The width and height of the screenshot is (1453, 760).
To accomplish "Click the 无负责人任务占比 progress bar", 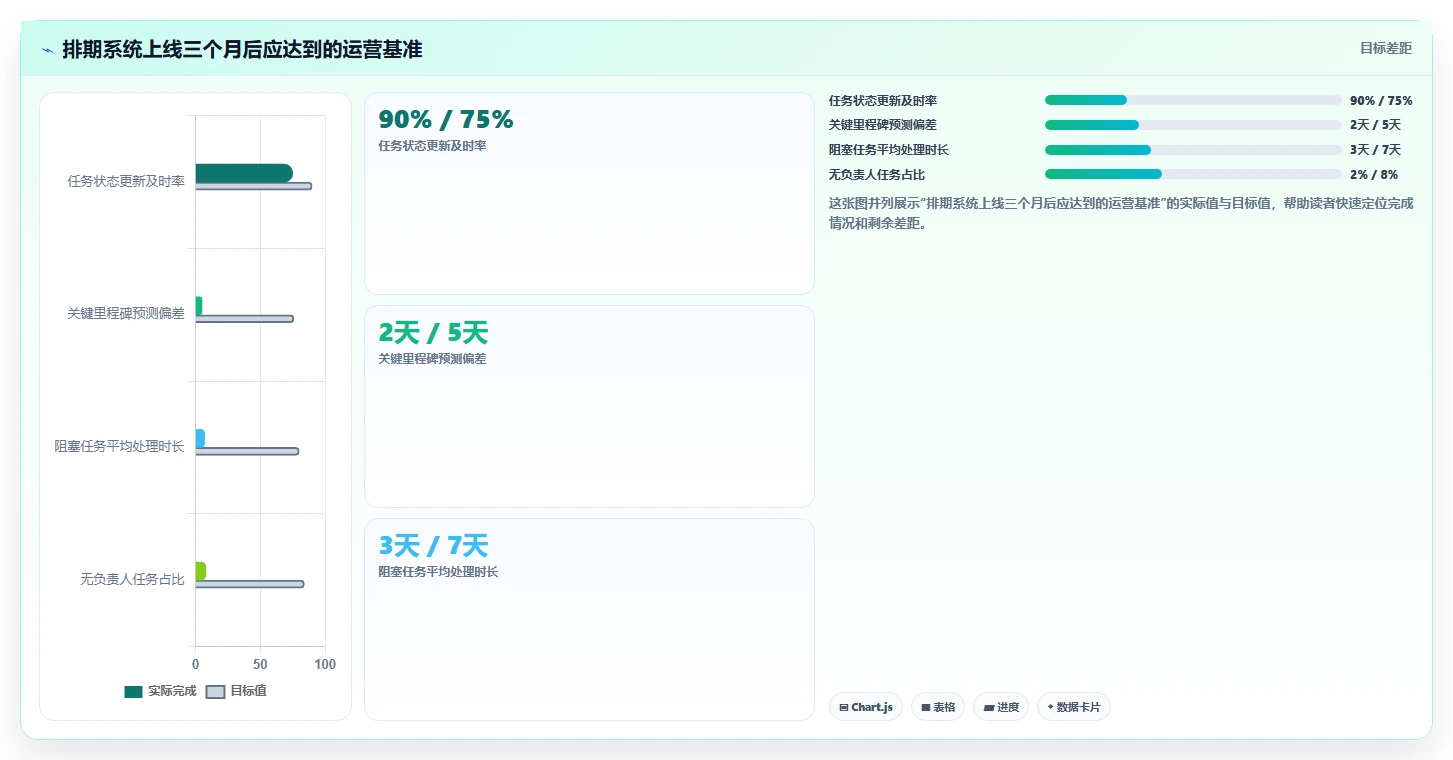I will [1193, 174].
